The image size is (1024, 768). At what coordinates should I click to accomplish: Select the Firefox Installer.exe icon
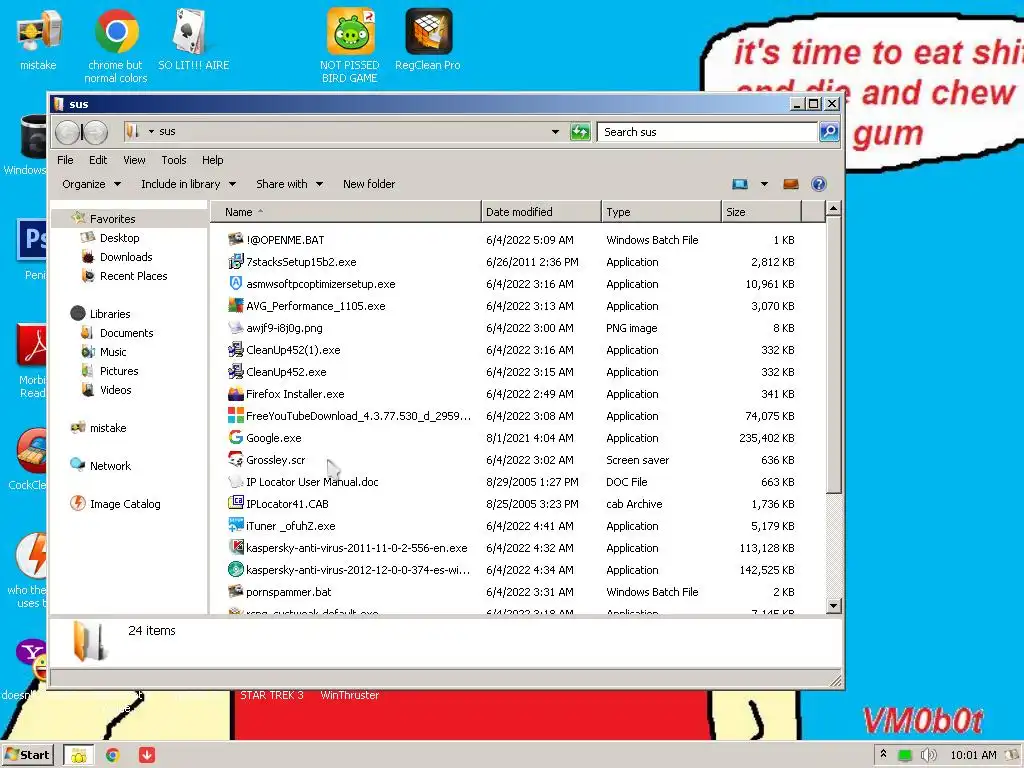(x=235, y=393)
